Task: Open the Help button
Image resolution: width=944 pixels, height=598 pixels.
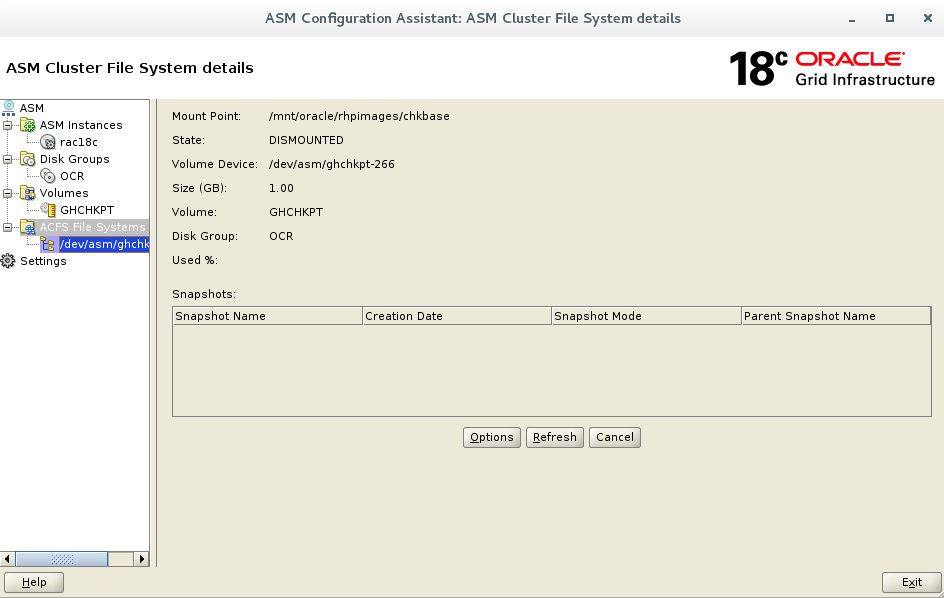Action: click(x=34, y=582)
